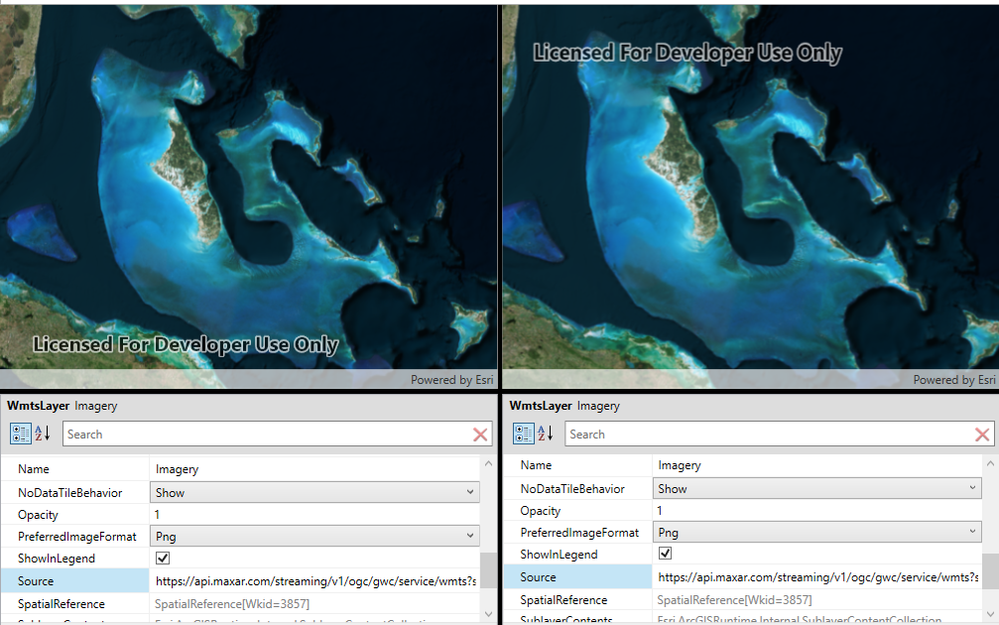999x625 pixels.
Task: Click SpatialReference[Wkid=3857] value in left panel
Action: 232,604
